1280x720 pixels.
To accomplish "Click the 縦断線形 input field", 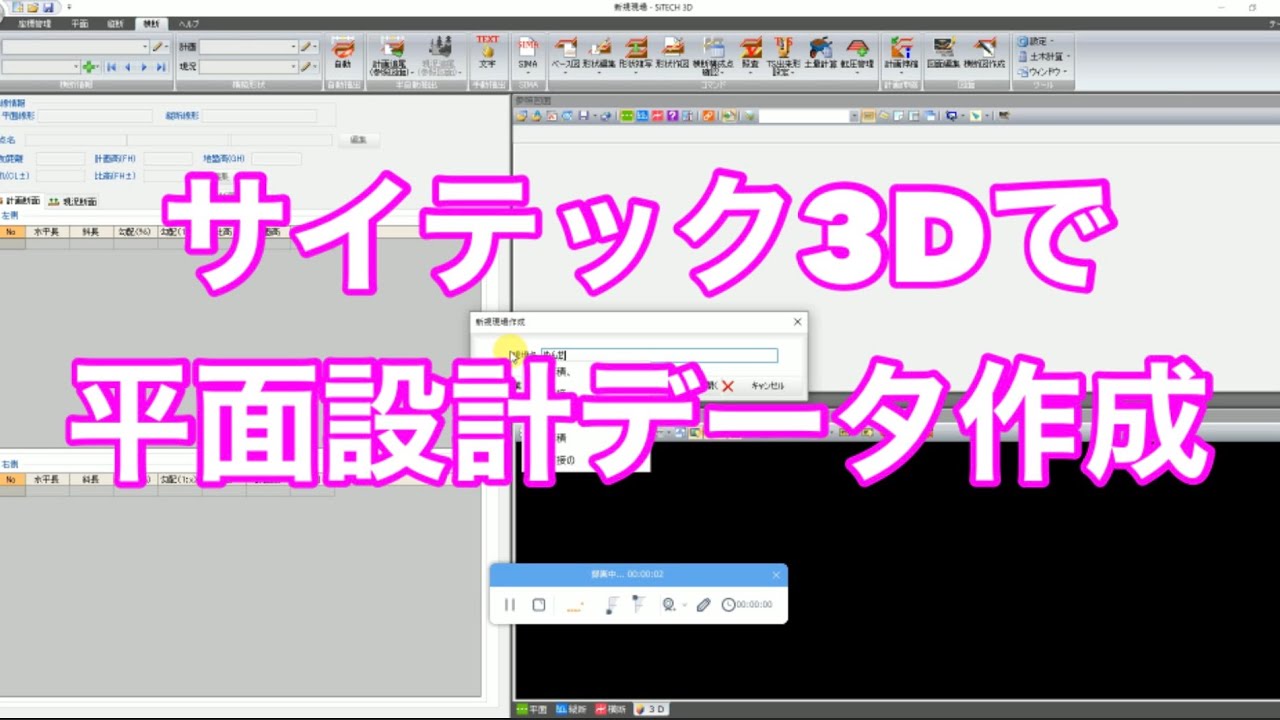I will pos(259,116).
